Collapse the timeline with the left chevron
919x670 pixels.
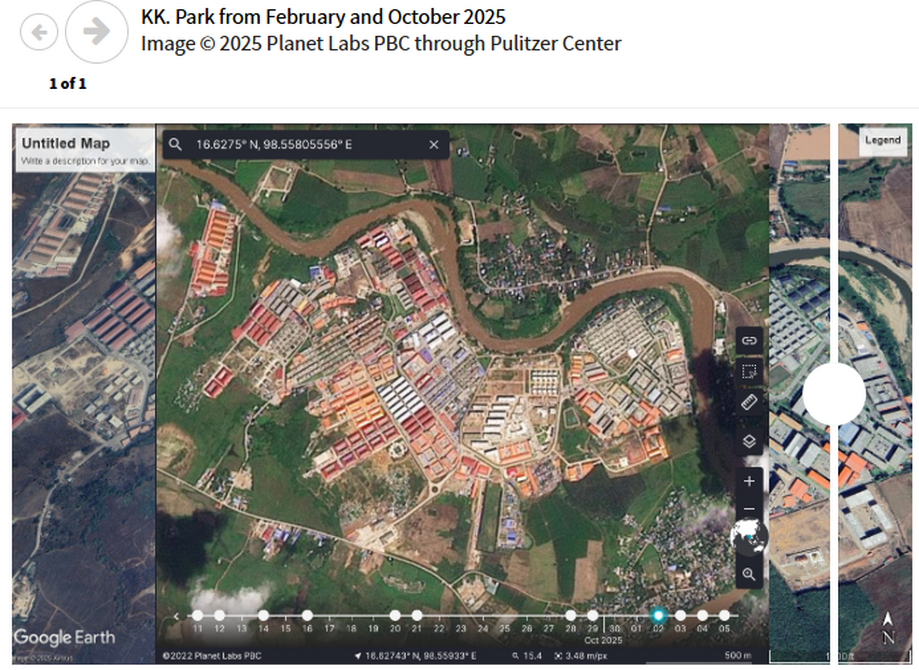point(176,616)
